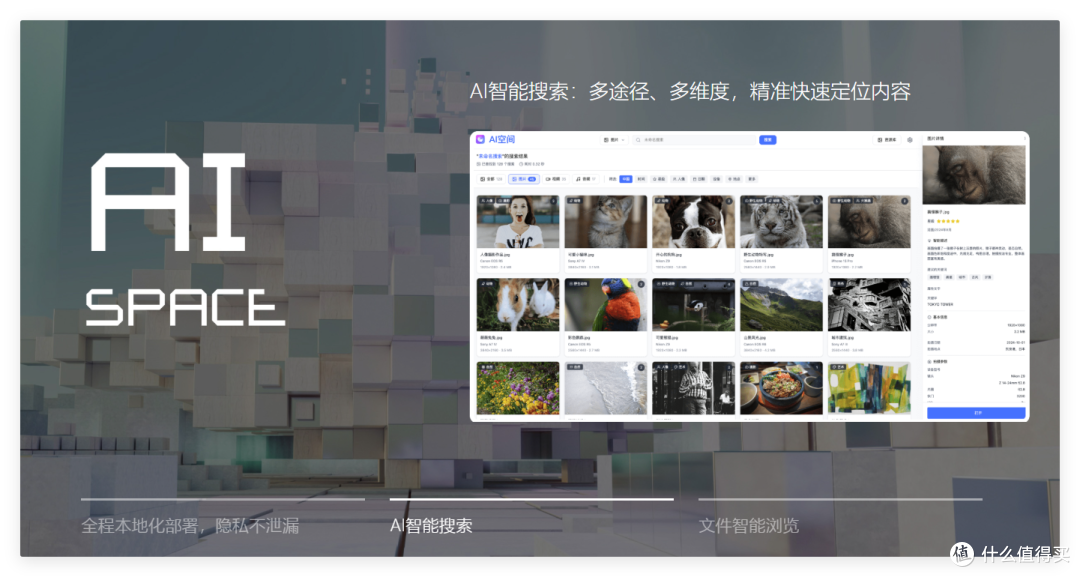Toggle the selection circle on the bulldog card
1080x577 pixels.
point(729,201)
